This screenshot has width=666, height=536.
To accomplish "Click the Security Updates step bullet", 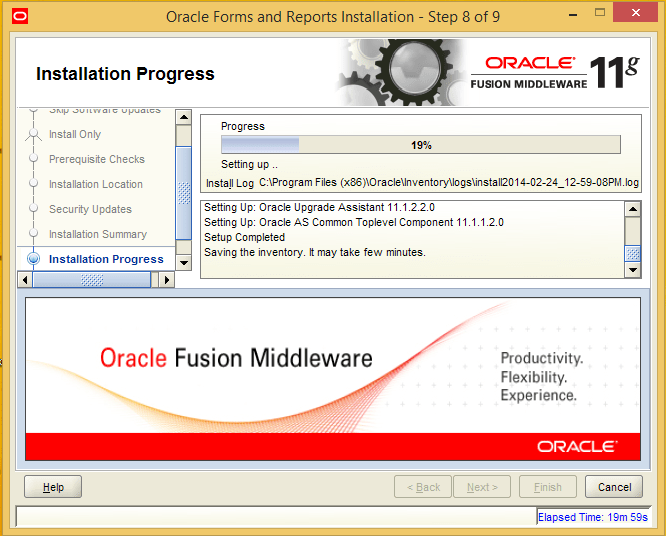I will point(34,209).
